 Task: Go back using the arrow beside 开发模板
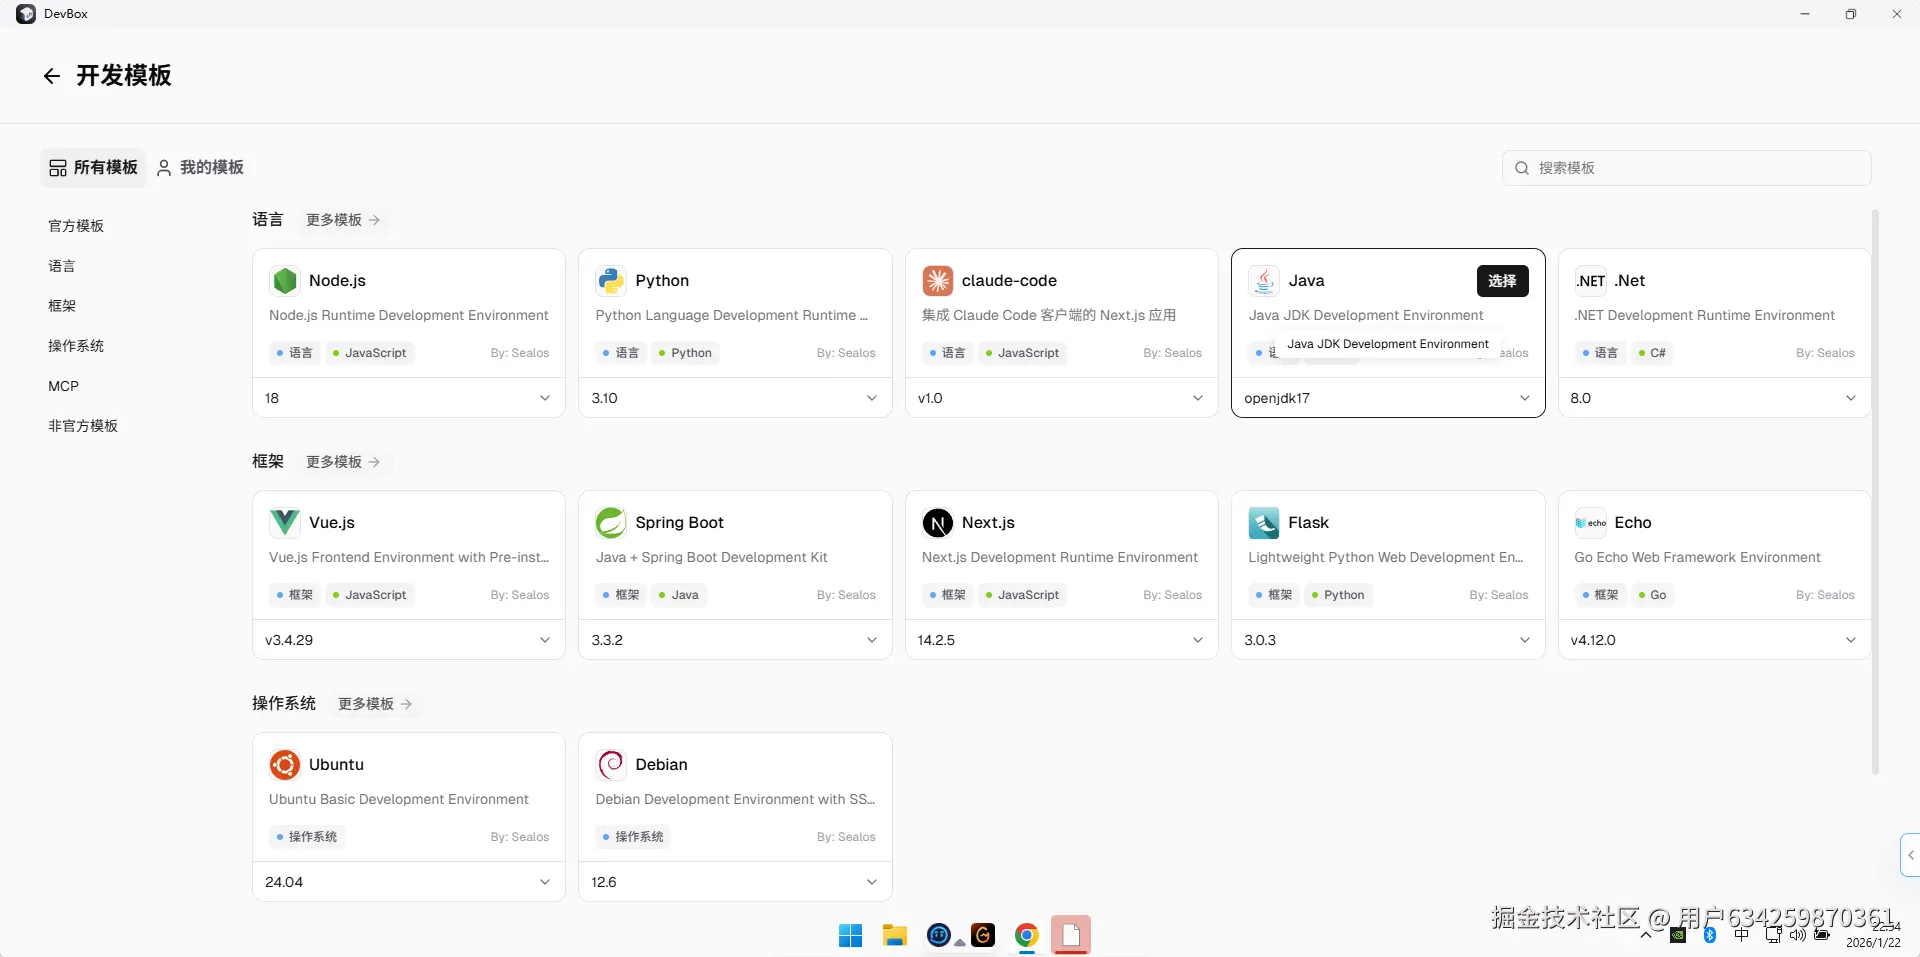click(52, 76)
